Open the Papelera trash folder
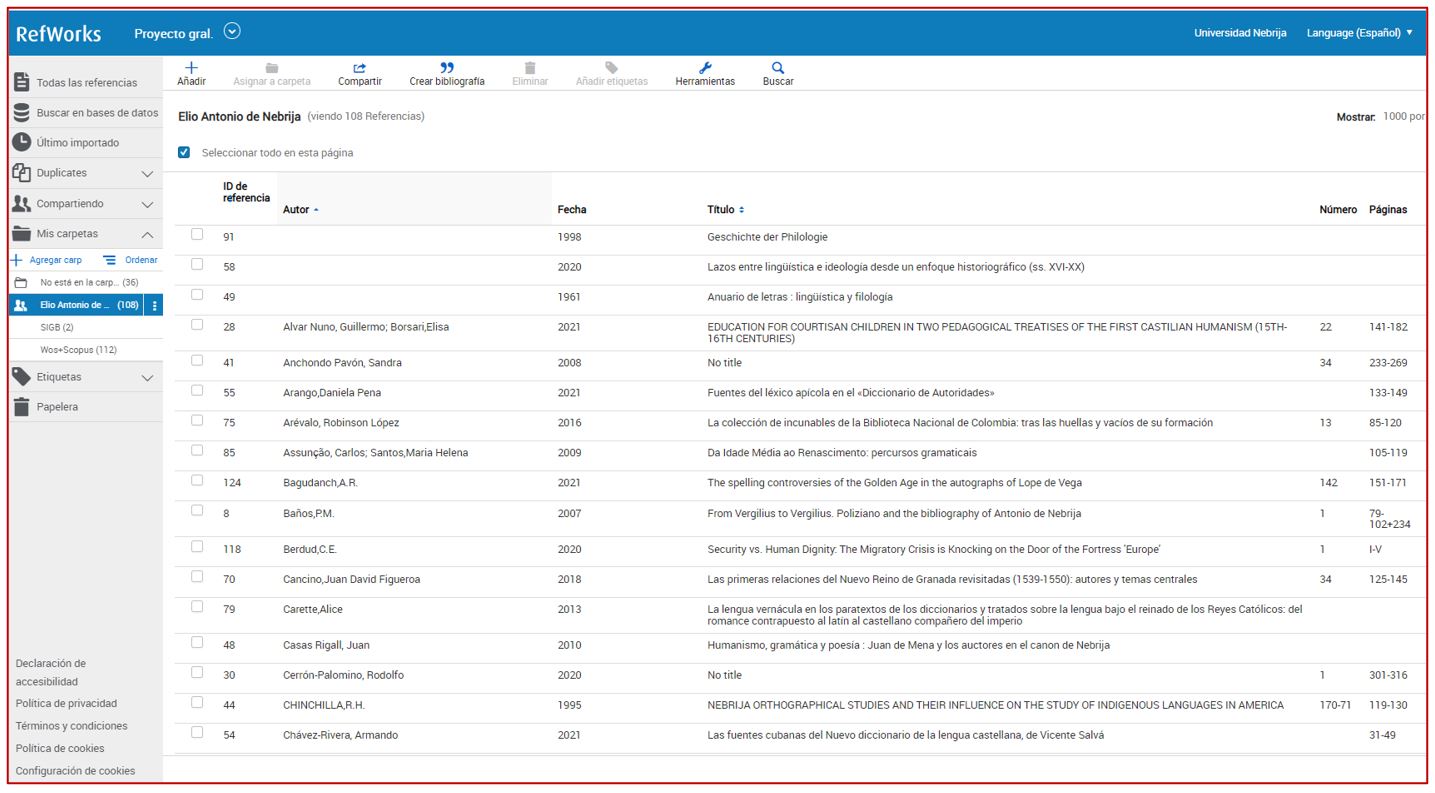The height and width of the screenshot is (793, 1435). coord(57,407)
